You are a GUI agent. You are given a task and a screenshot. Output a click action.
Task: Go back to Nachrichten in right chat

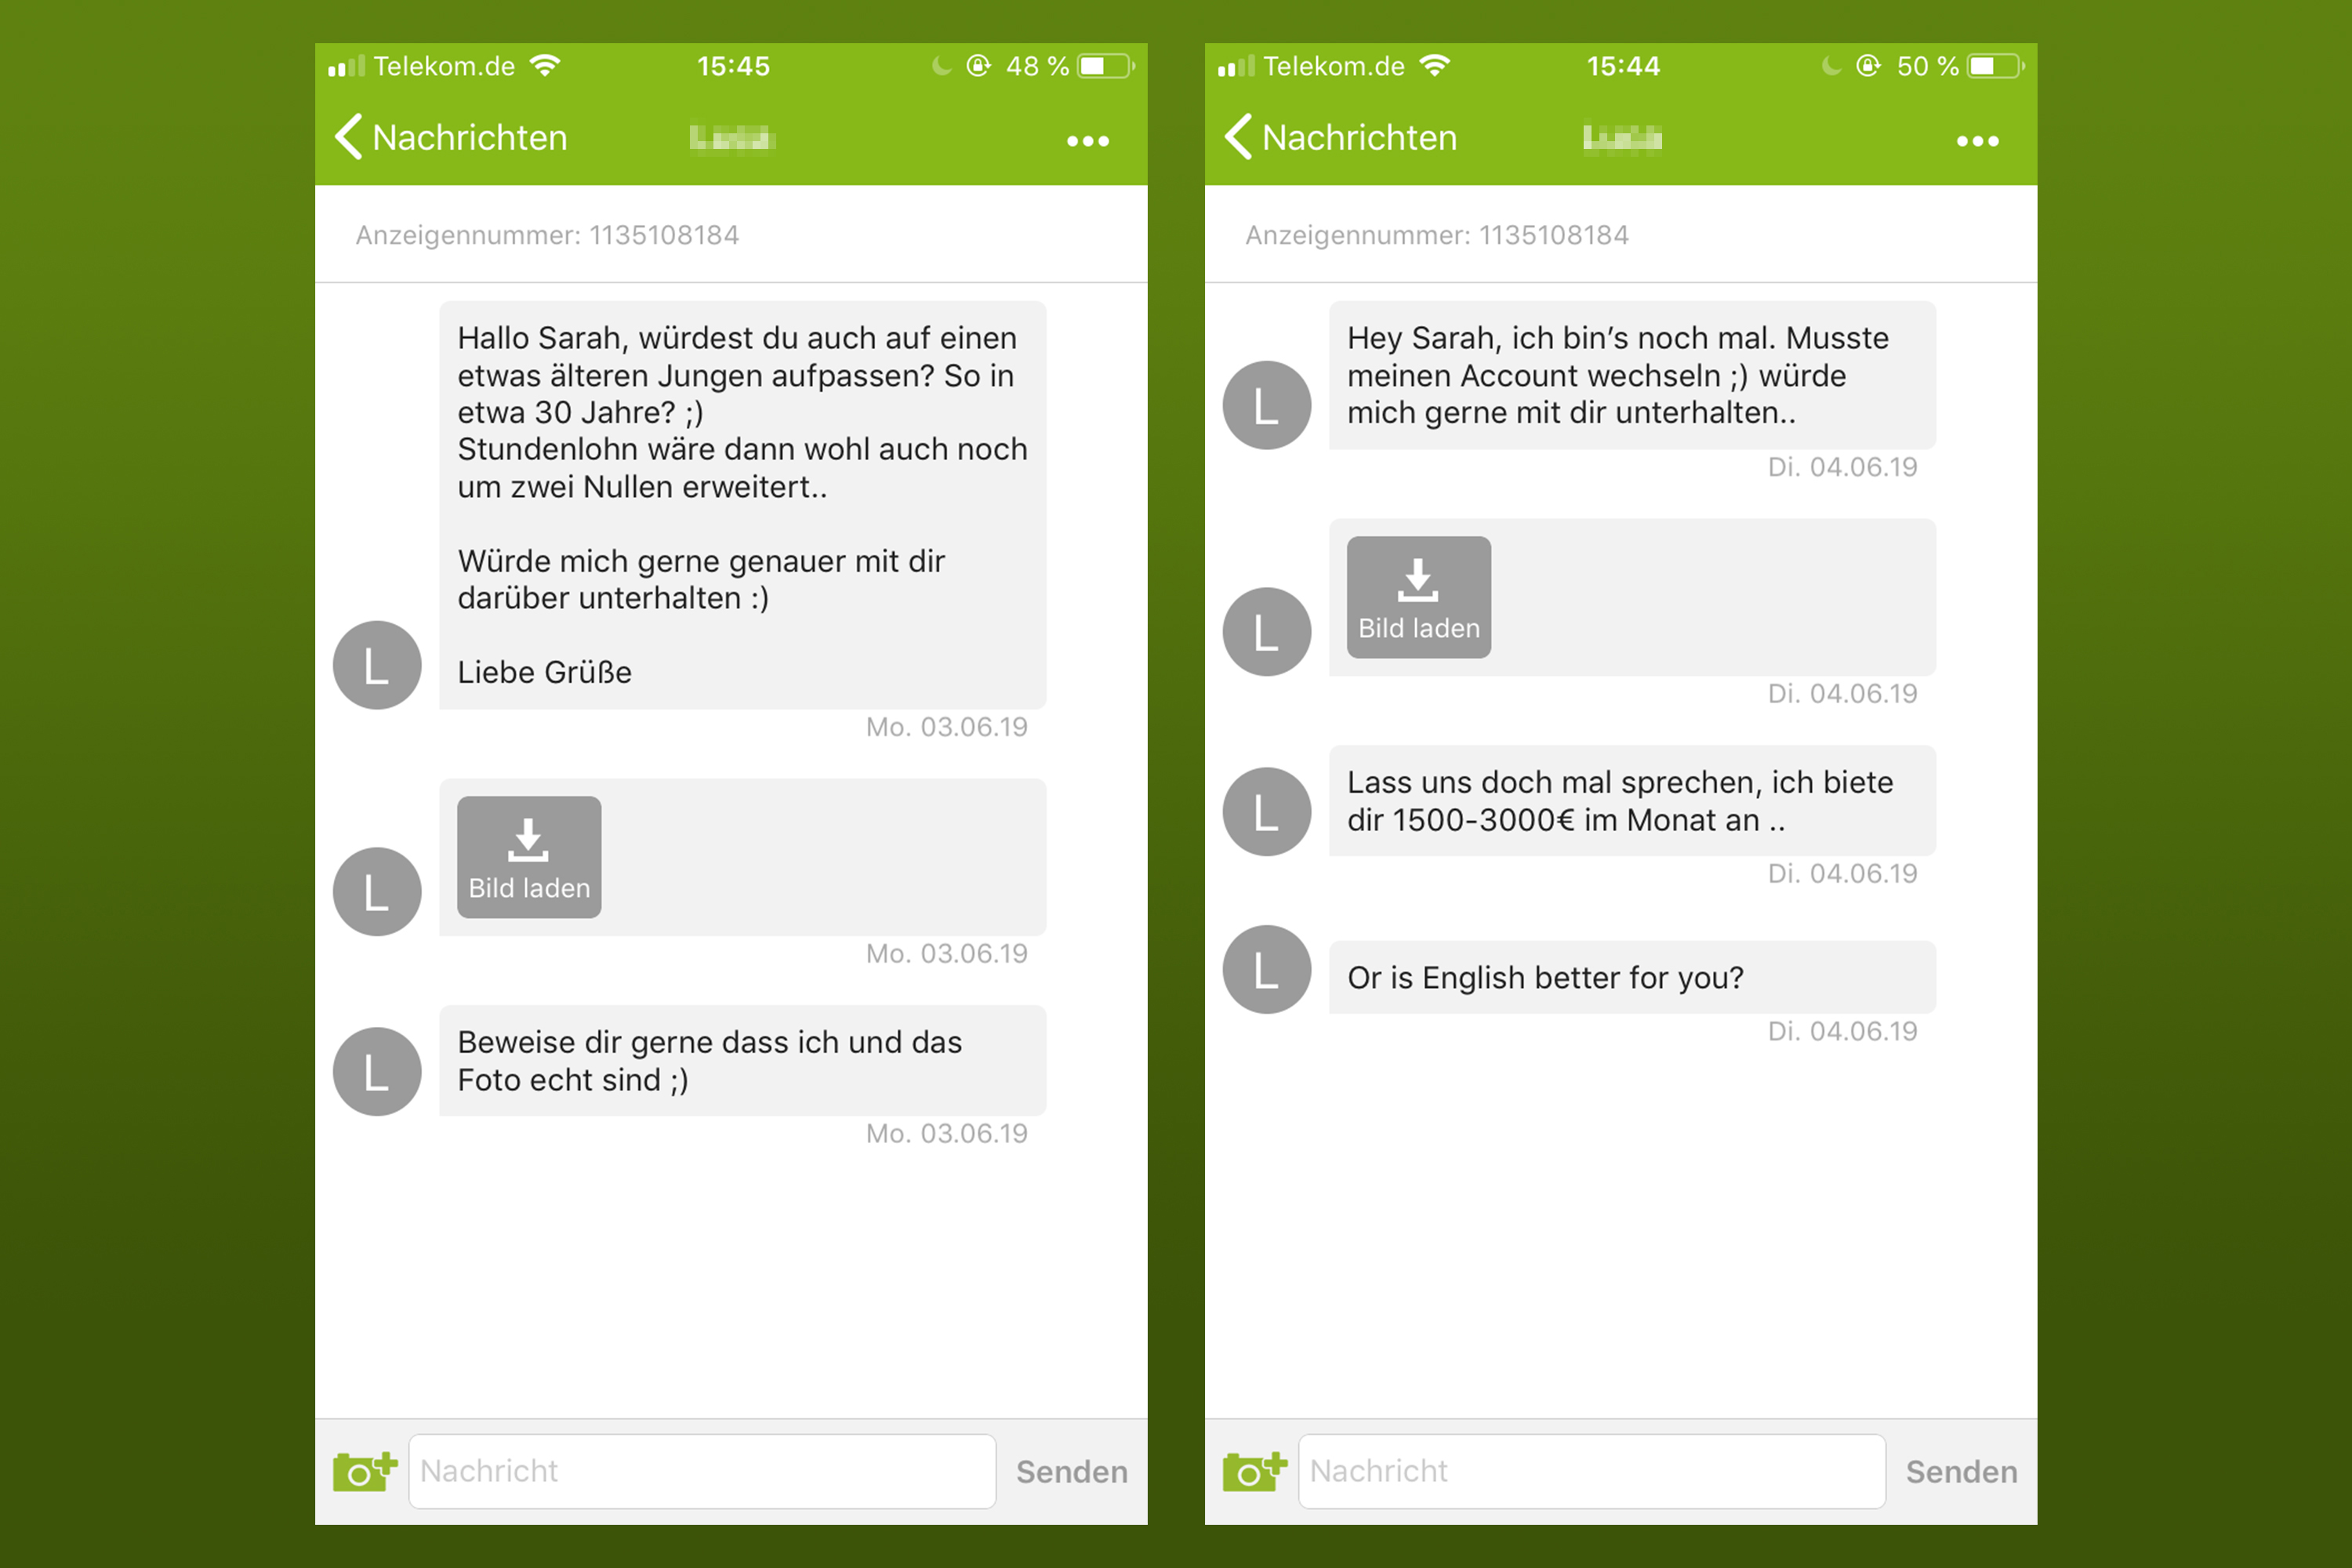(1341, 137)
